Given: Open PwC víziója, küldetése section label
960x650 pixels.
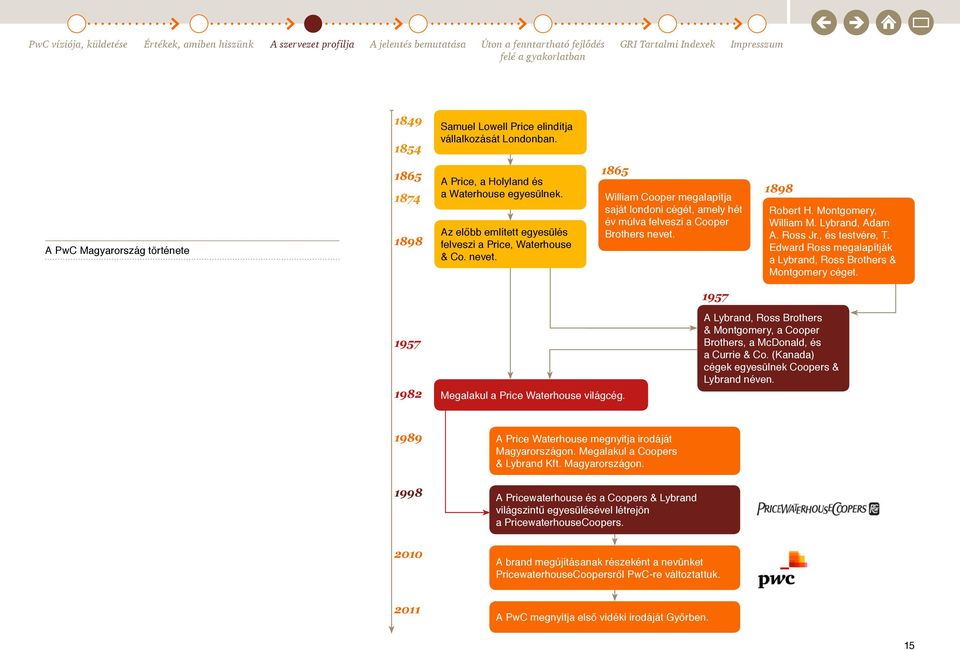Looking at the screenshot, I should (78, 44).
